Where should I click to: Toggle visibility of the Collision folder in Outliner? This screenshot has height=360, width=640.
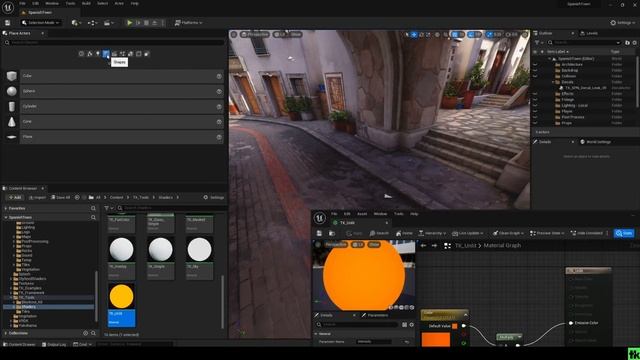(x=535, y=76)
